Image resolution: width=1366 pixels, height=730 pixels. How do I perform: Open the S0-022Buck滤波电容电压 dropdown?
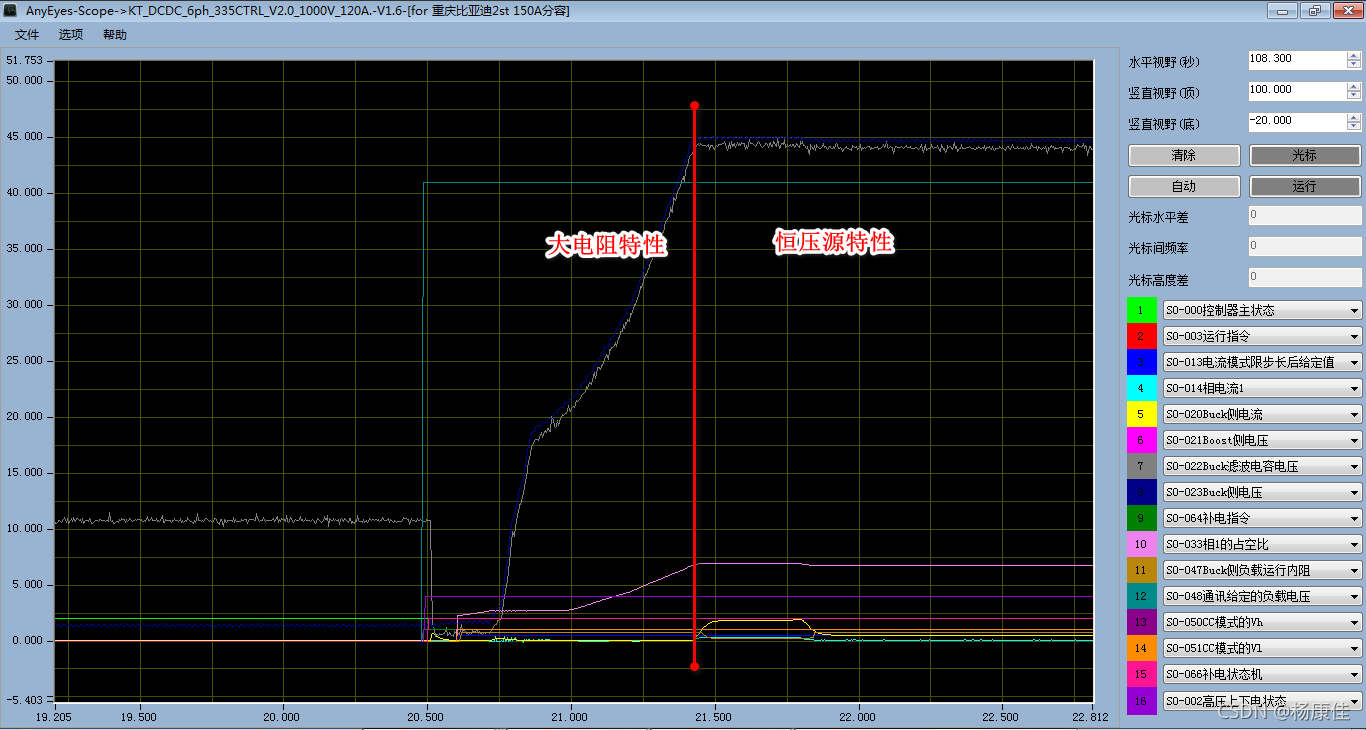point(1262,466)
